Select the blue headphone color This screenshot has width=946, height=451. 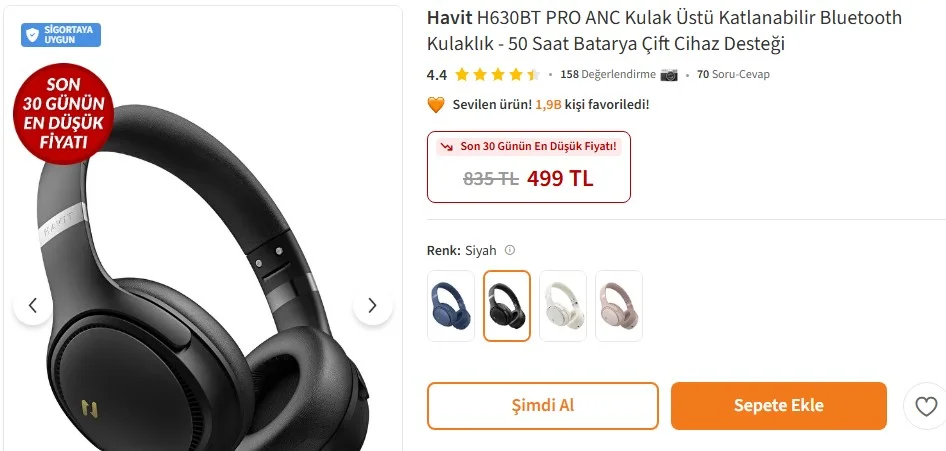pyautogui.click(x=451, y=306)
